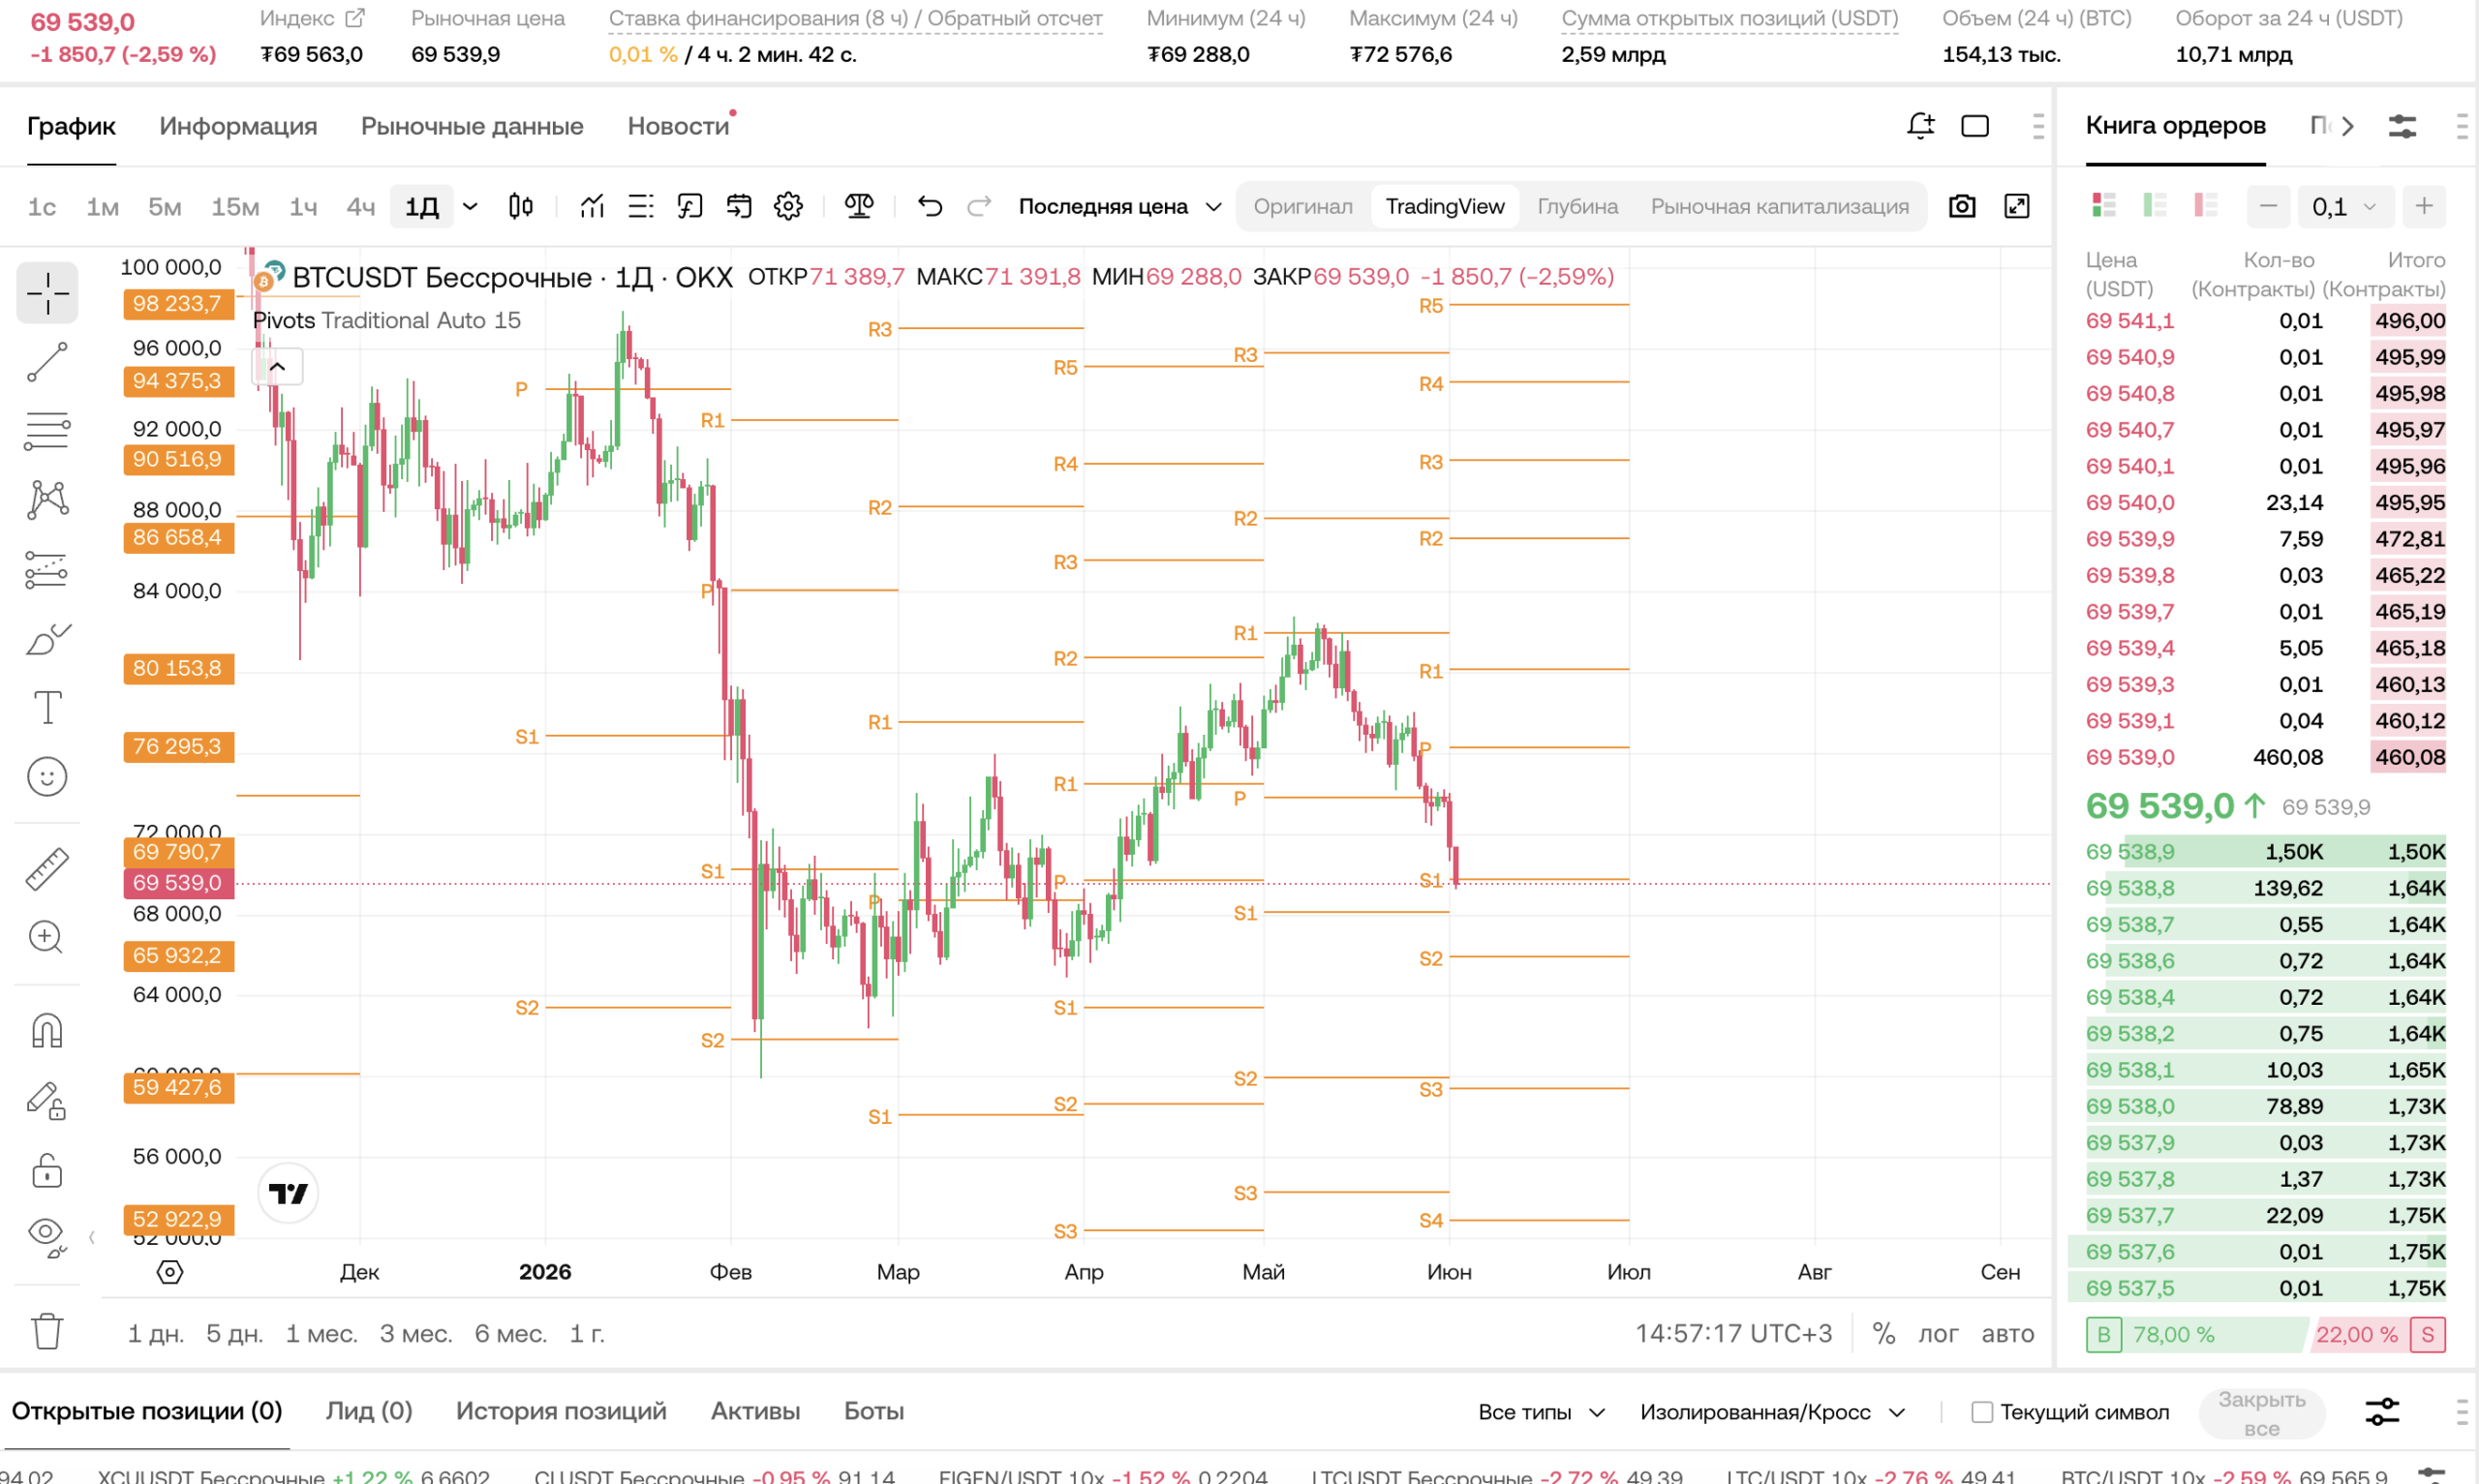
Task: Switch to the Информация tab
Action: [238, 126]
